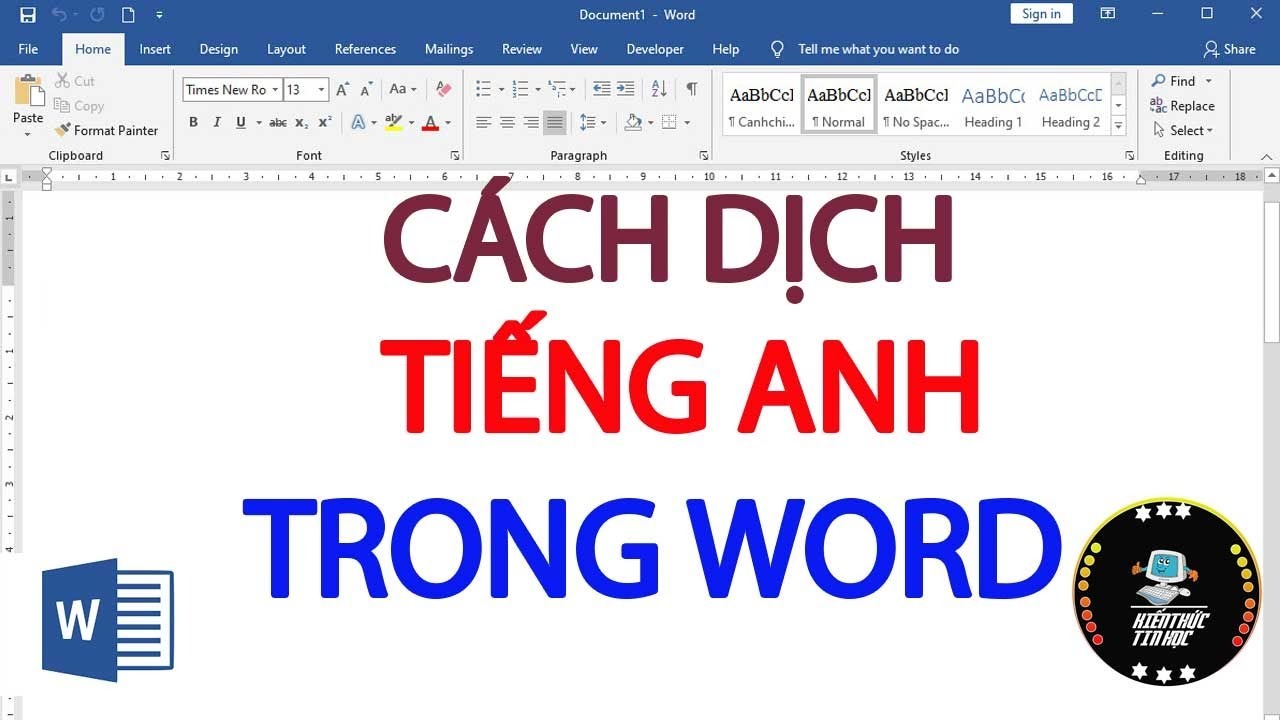Switch to the References tab
1280x720 pixels.
365,49
